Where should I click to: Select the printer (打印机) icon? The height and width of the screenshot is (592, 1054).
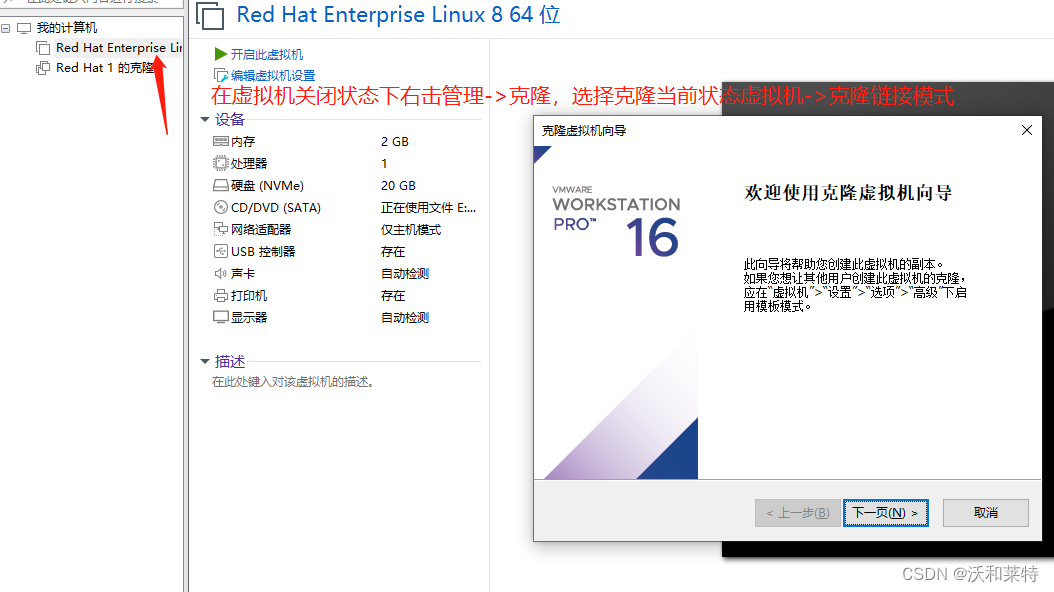point(220,296)
